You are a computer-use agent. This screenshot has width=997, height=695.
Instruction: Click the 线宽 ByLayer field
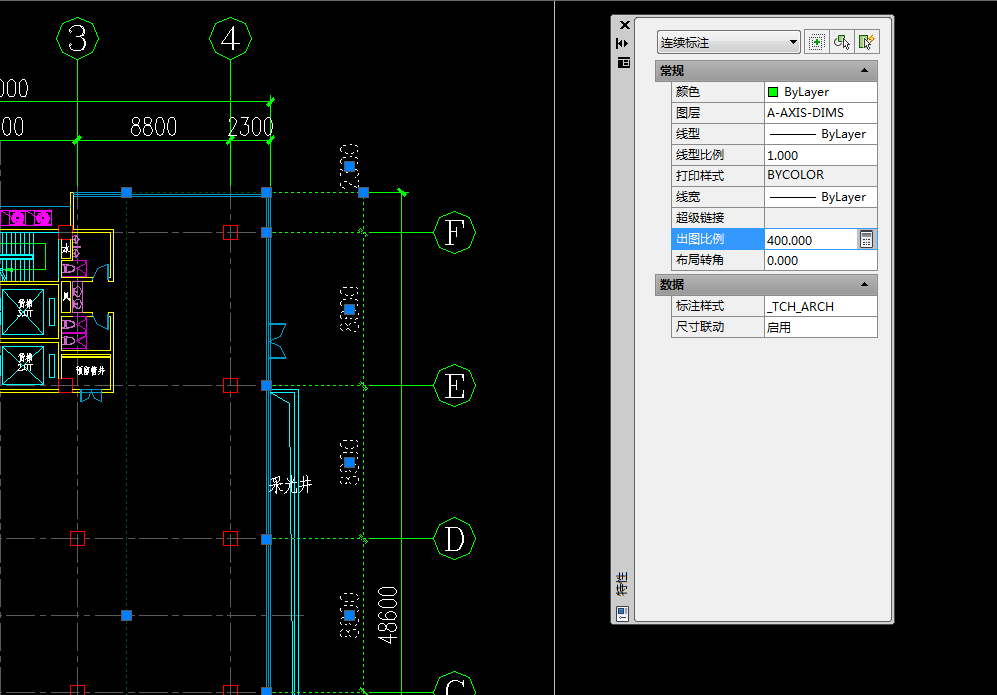pyautogui.click(x=820, y=197)
